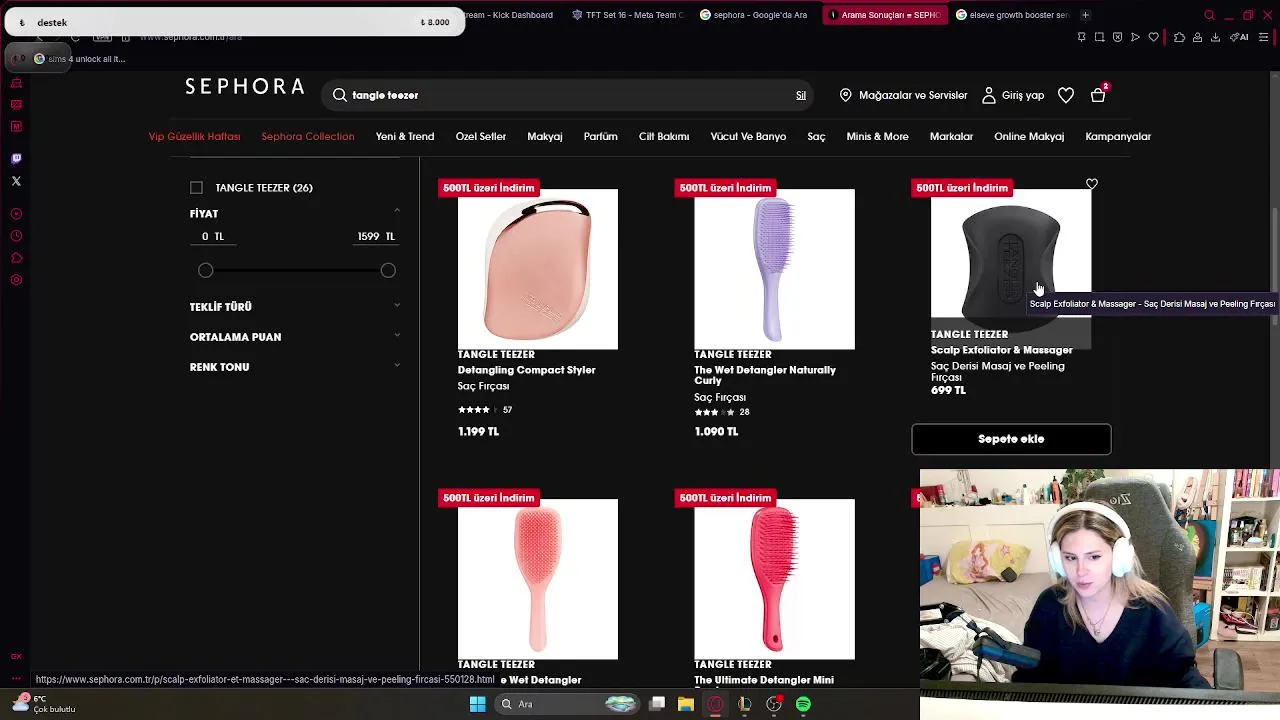Click the minimum price field showing 0 TL

(212, 236)
